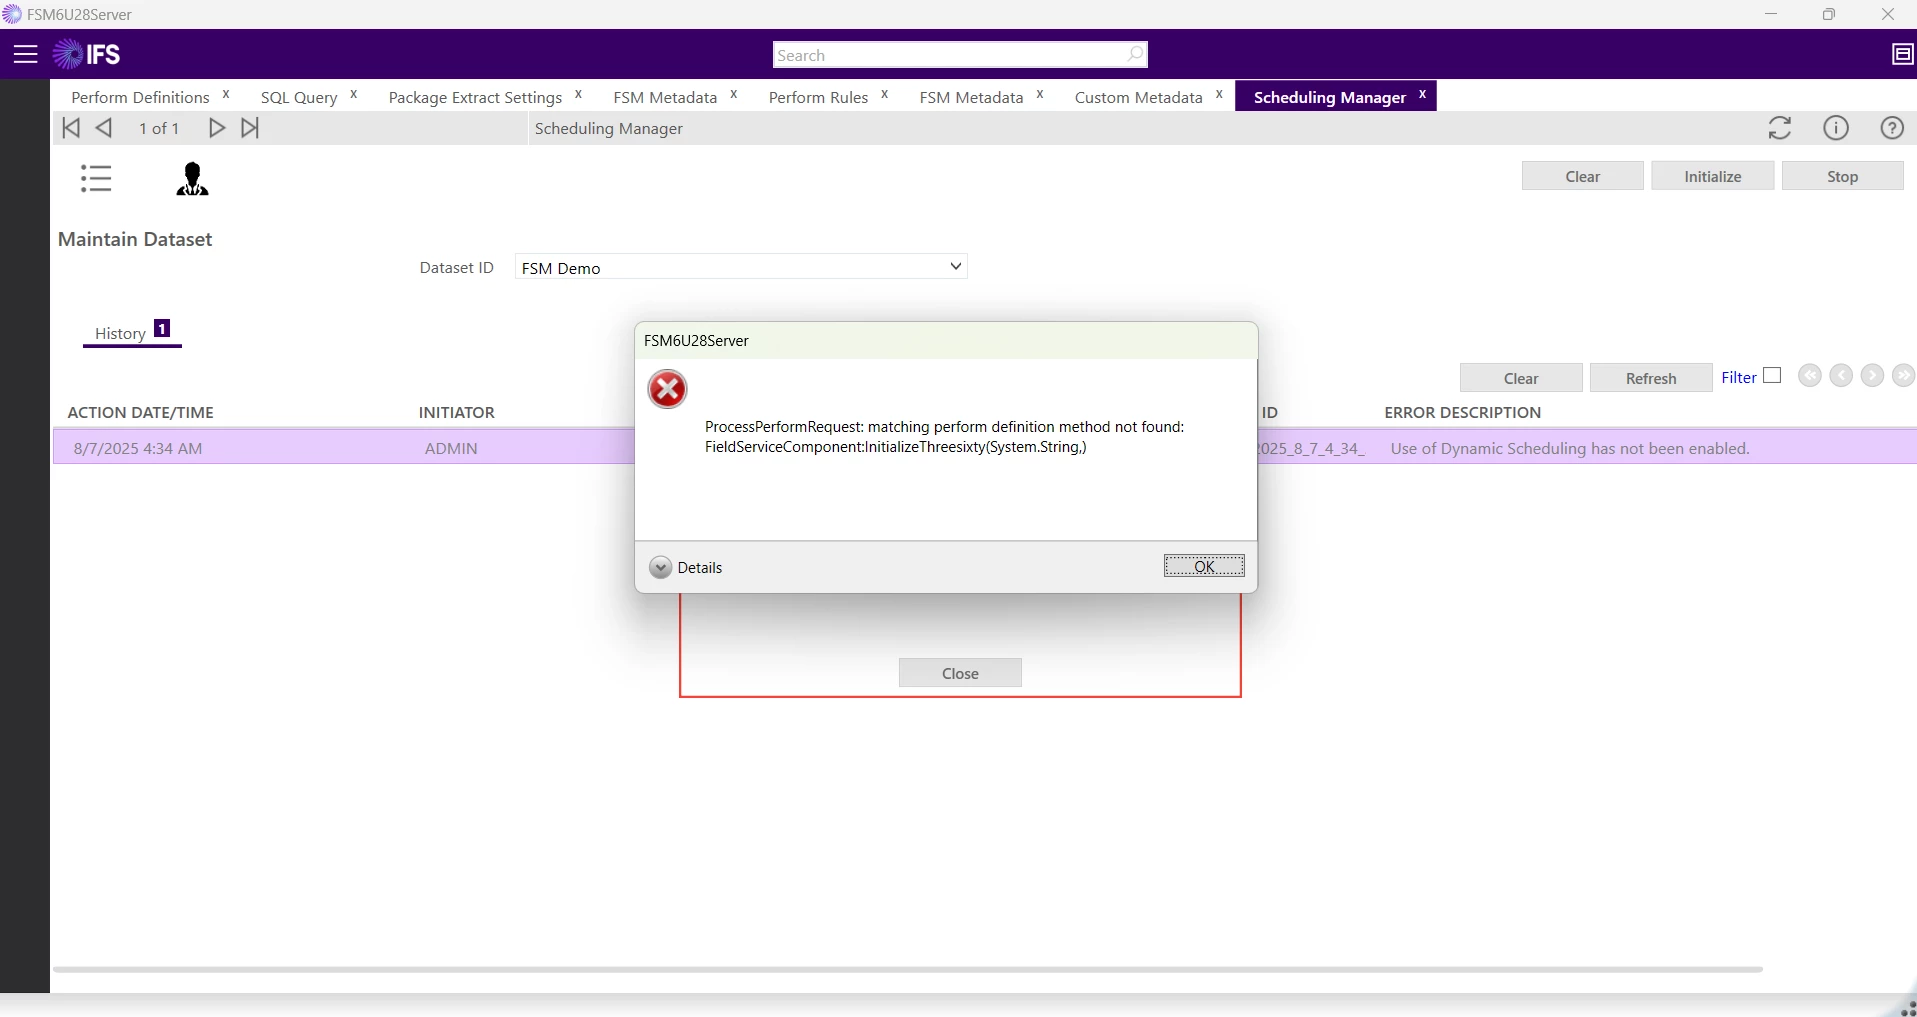Go to last record

point(250,128)
